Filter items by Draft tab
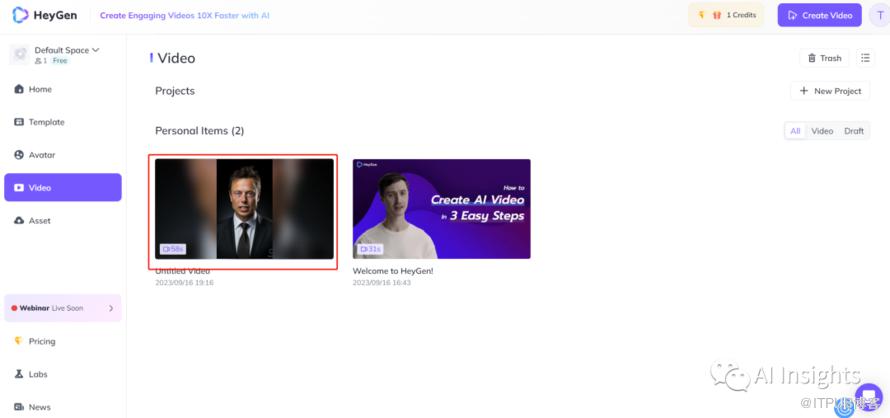The width and height of the screenshot is (890, 418). 854,131
